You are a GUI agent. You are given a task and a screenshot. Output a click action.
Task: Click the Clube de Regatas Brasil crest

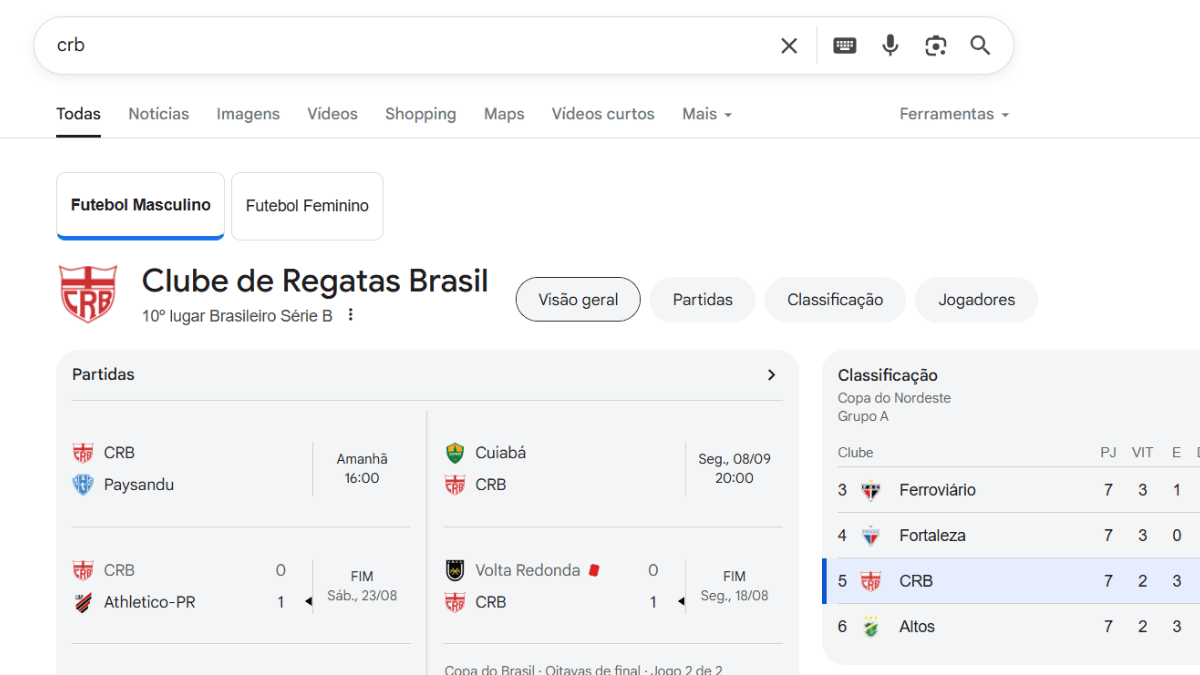[x=88, y=294]
